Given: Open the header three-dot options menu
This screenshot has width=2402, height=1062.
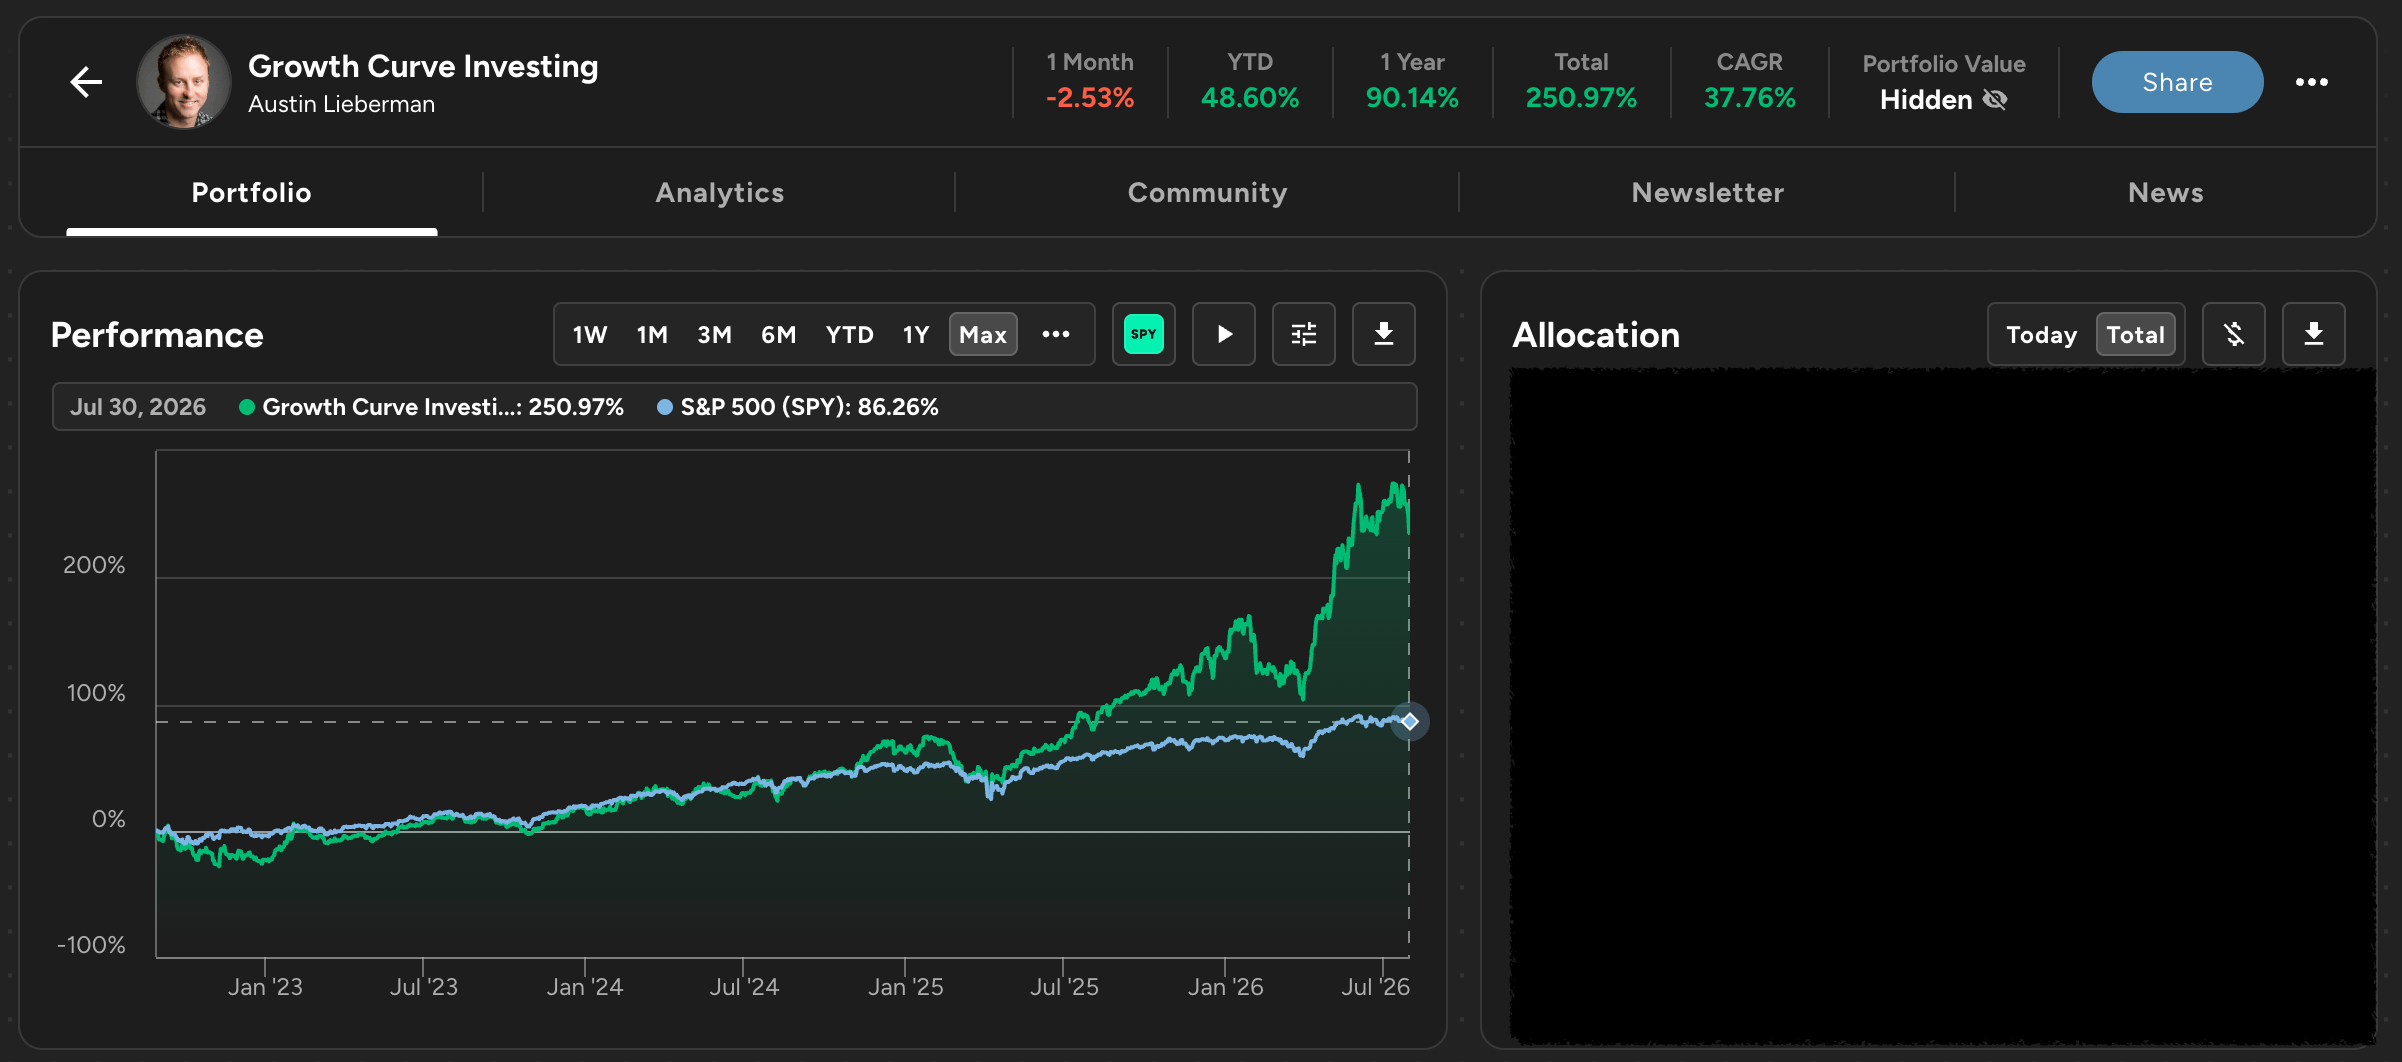Looking at the screenshot, I should click(2312, 82).
